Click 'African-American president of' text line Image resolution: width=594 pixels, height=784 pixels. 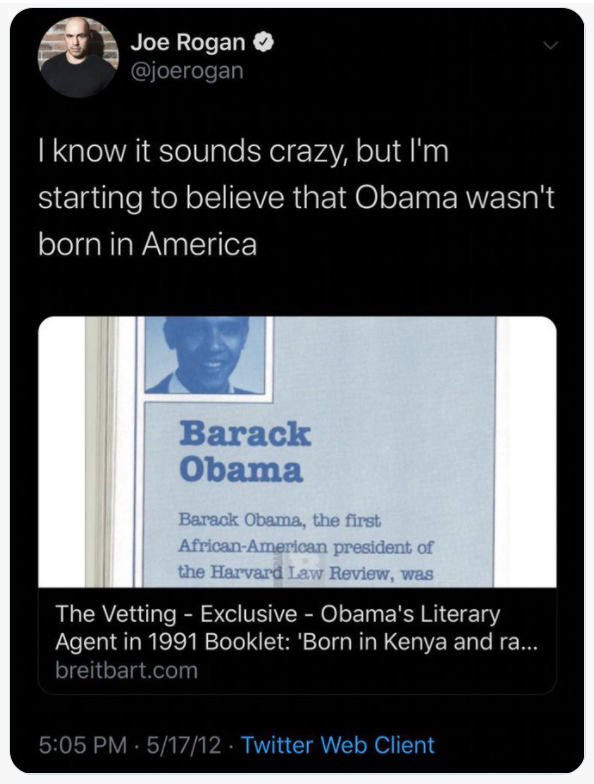coord(306,547)
